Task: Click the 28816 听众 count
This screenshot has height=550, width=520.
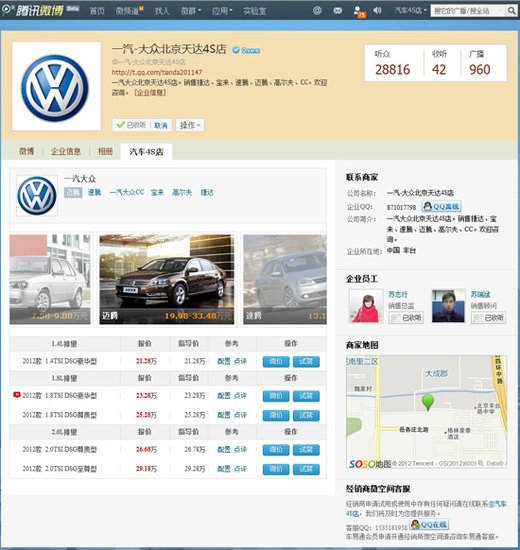Action: pyautogui.click(x=392, y=69)
